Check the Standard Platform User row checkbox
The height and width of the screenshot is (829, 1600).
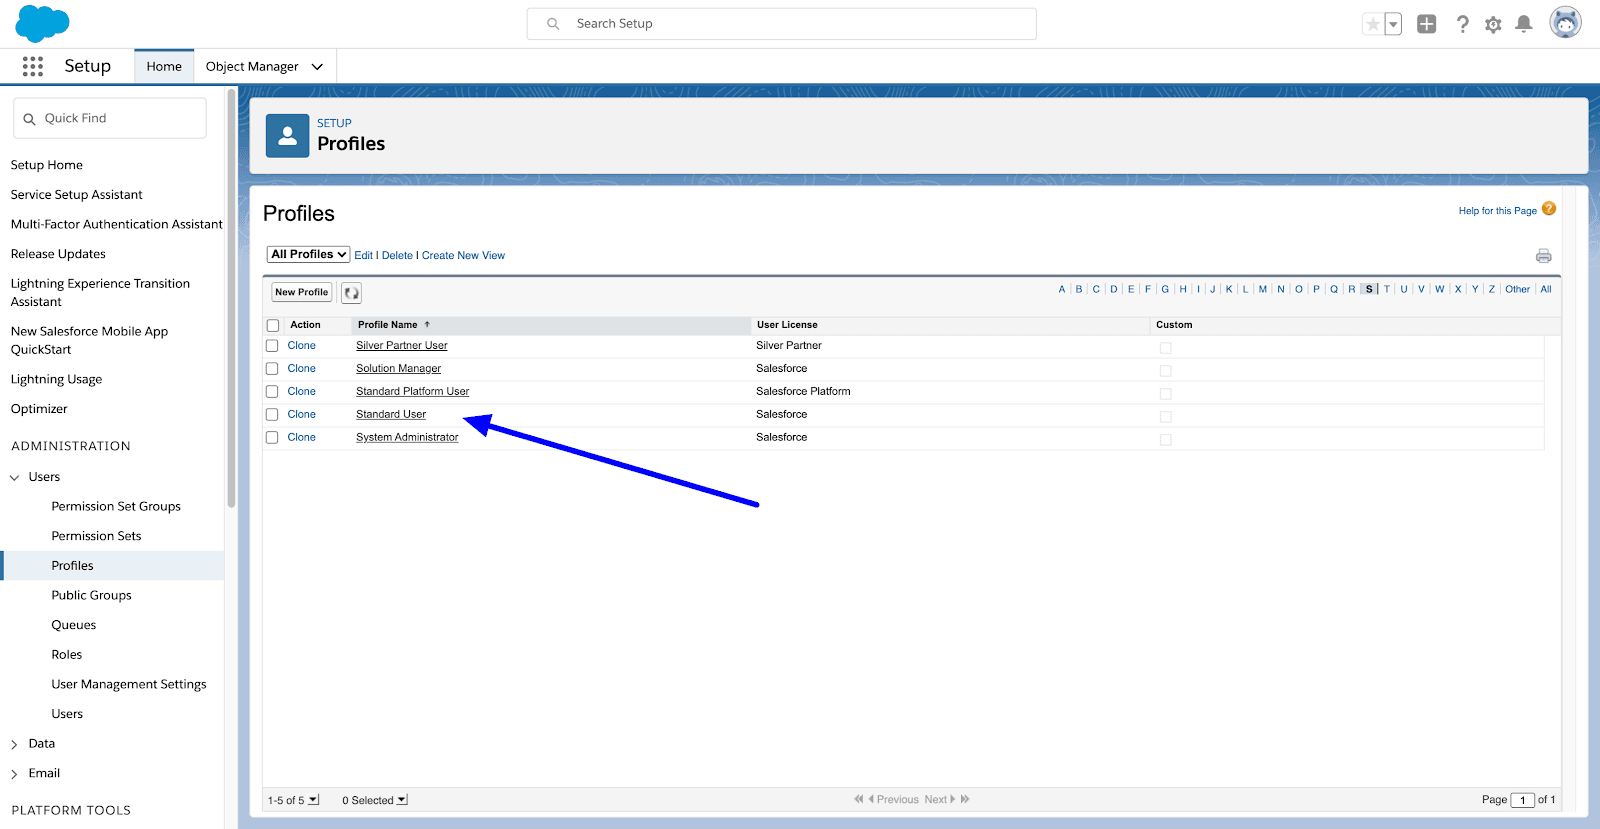[272, 392]
